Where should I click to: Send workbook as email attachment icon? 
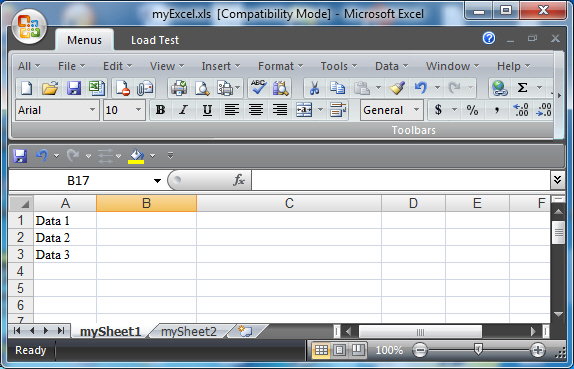pyautogui.click(x=145, y=88)
